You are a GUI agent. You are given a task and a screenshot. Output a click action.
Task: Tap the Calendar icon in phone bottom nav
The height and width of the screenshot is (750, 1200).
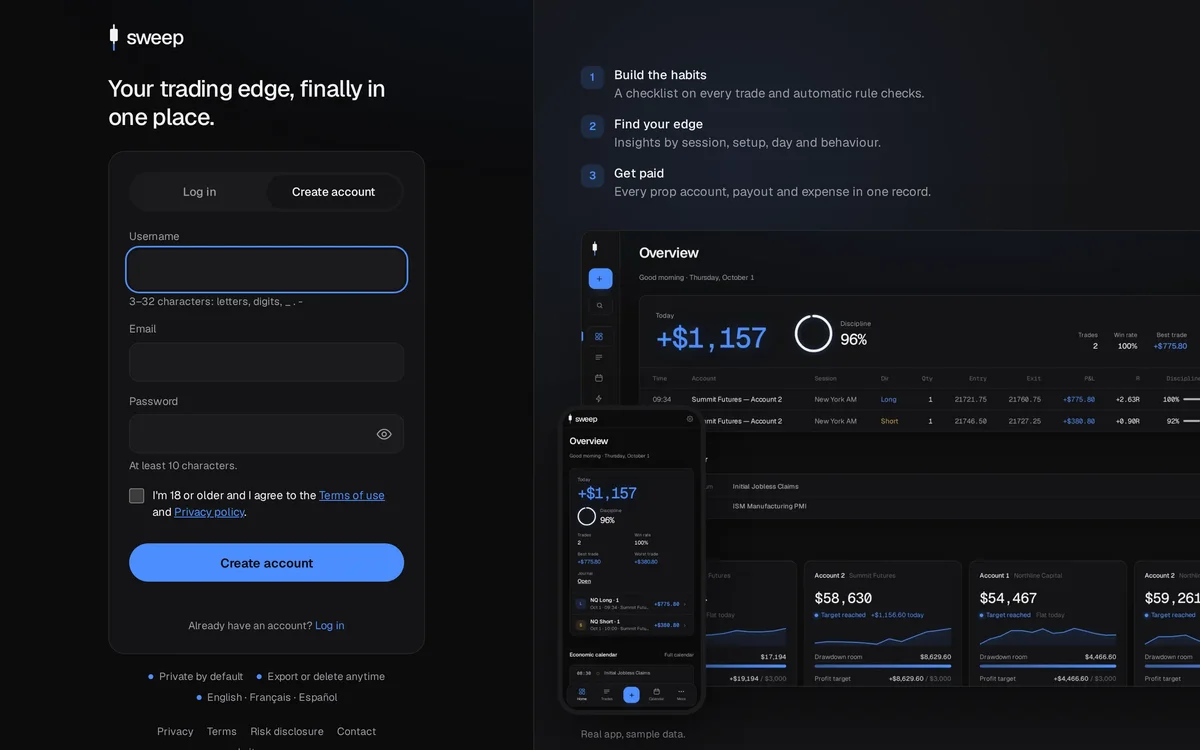(x=656, y=693)
